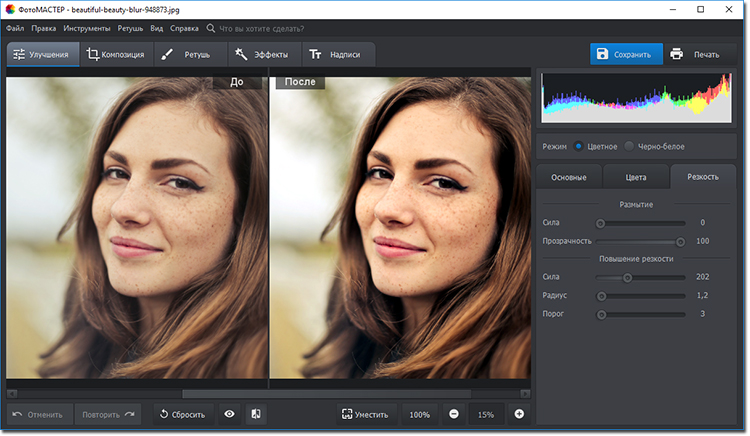The image size is (750, 436).
Task: Click the zoom in plus icon
Action: [x=519, y=414]
